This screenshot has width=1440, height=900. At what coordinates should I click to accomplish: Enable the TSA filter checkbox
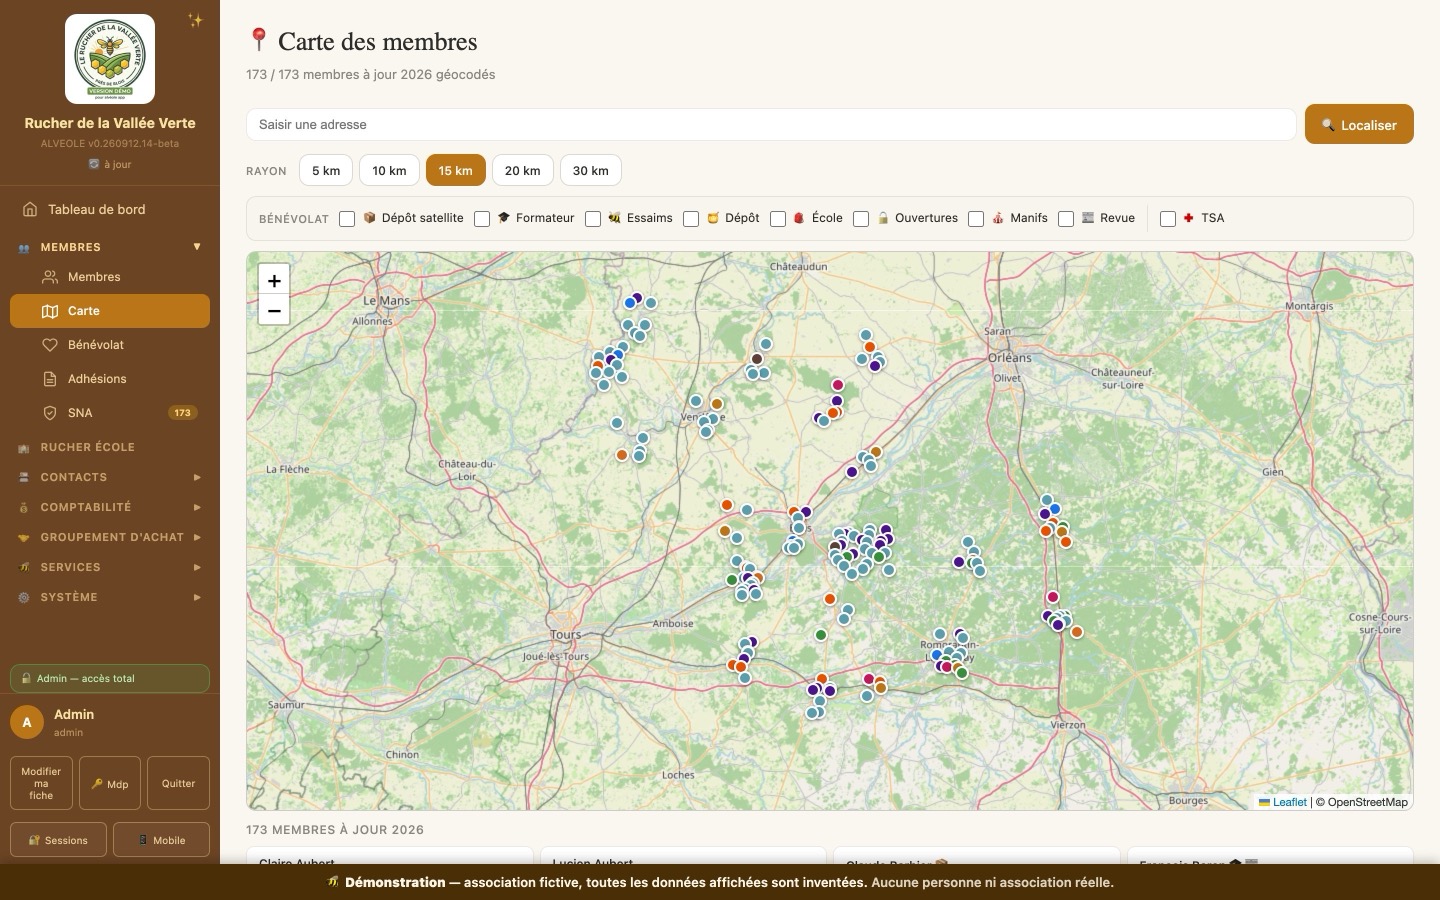(1168, 219)
